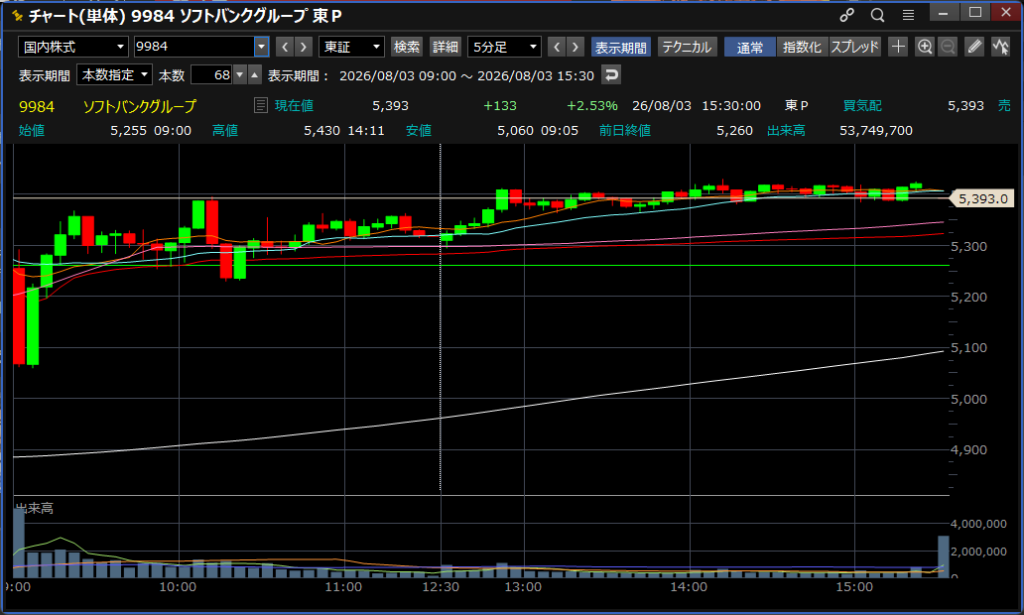
Task: Reset display period with return arrow icon
Action: click(x=611, y=75)
